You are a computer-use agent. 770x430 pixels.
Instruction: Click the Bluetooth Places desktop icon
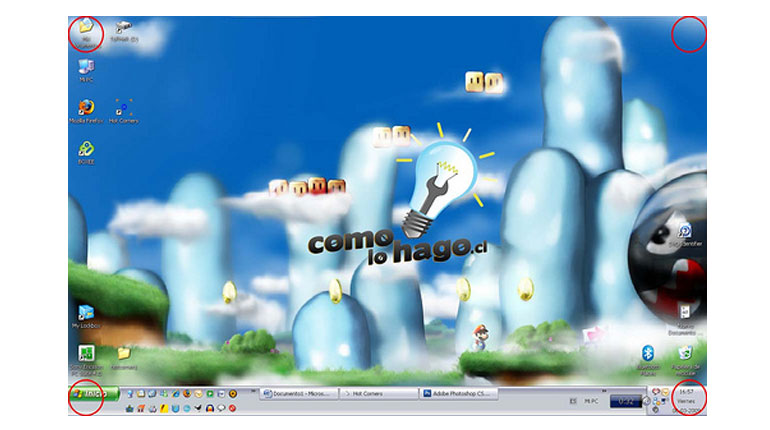tap(647, 354)
